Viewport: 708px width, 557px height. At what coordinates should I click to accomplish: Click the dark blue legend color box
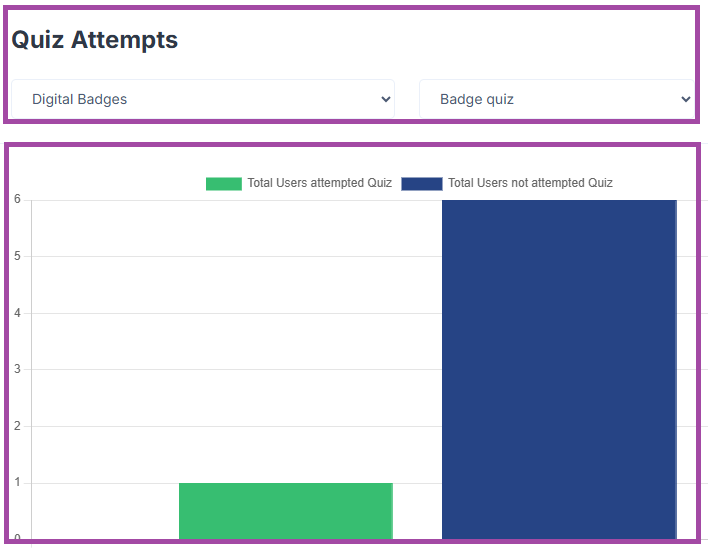click(421, 183)
